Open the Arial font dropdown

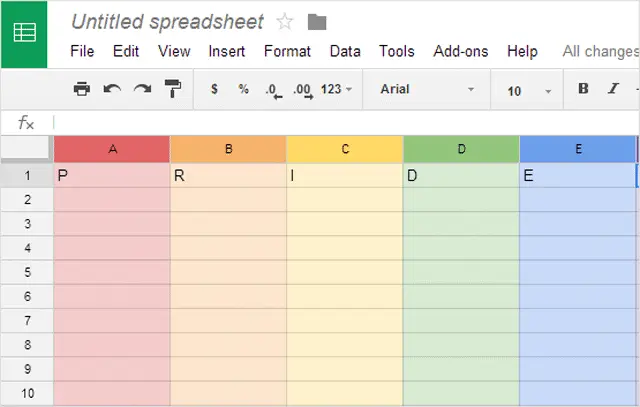(427, 90)
